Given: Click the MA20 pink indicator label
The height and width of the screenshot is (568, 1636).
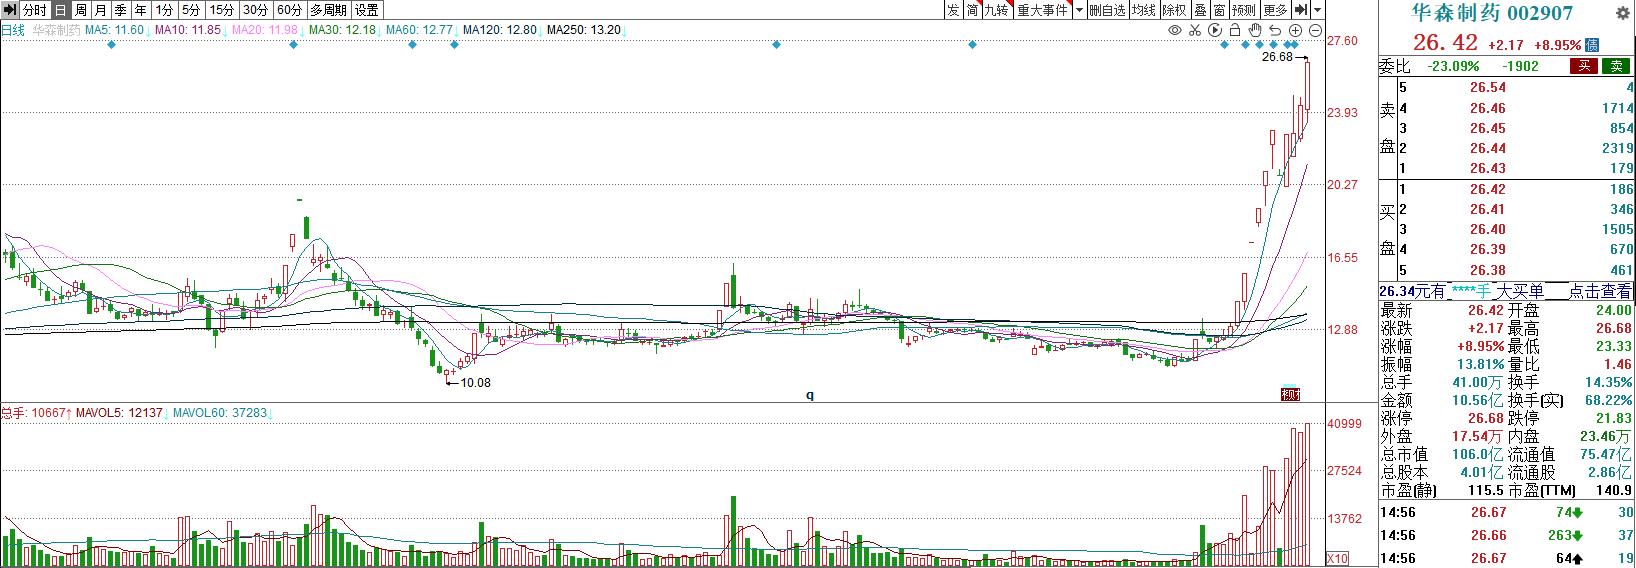Looking at the screenshot, I should coord(265,30).
